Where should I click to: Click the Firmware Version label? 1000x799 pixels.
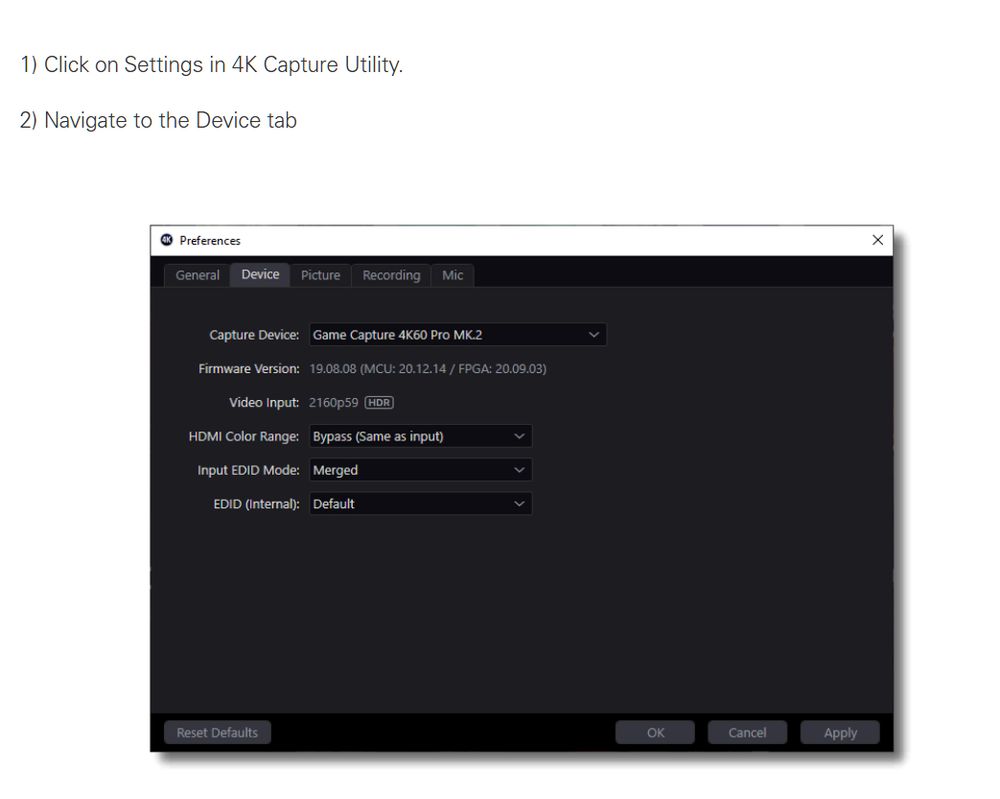(x=249, y=369)
